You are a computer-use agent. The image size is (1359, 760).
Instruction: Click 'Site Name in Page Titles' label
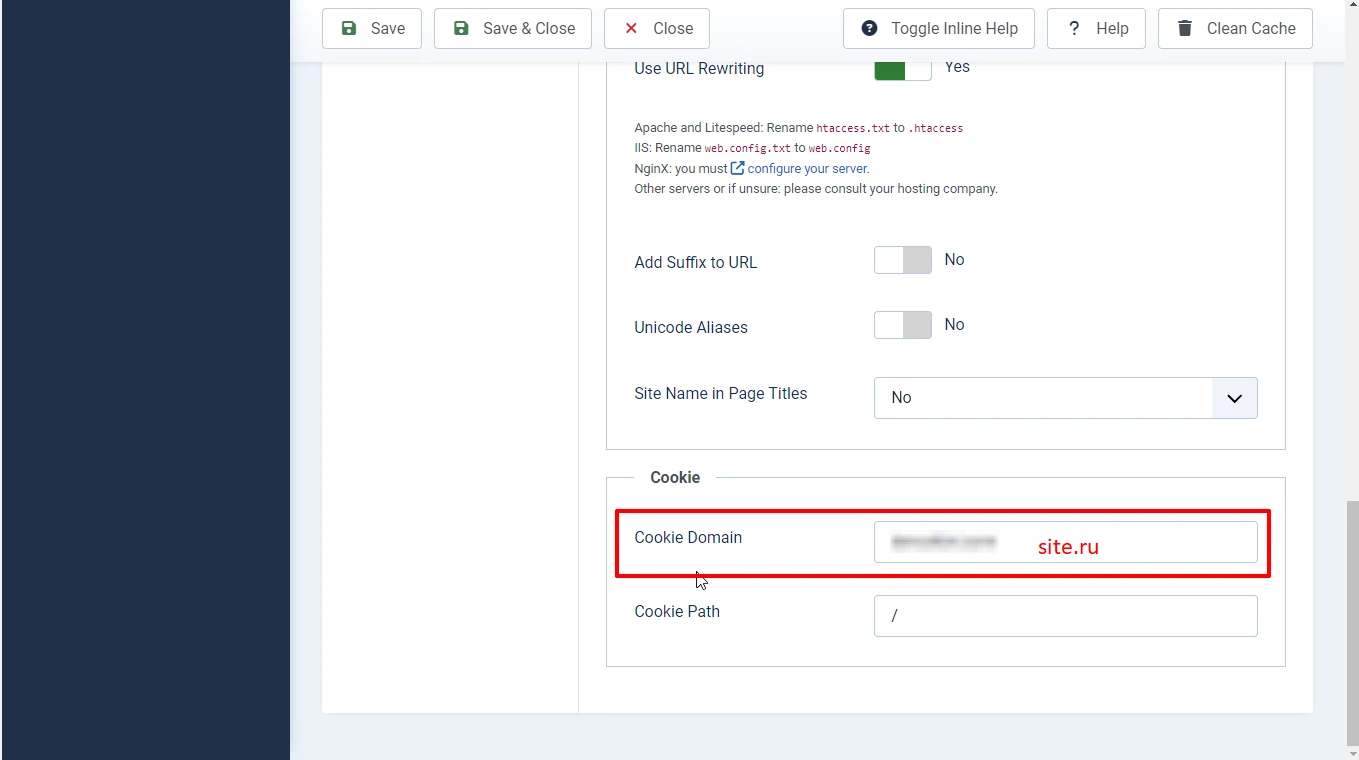[721, 394]
